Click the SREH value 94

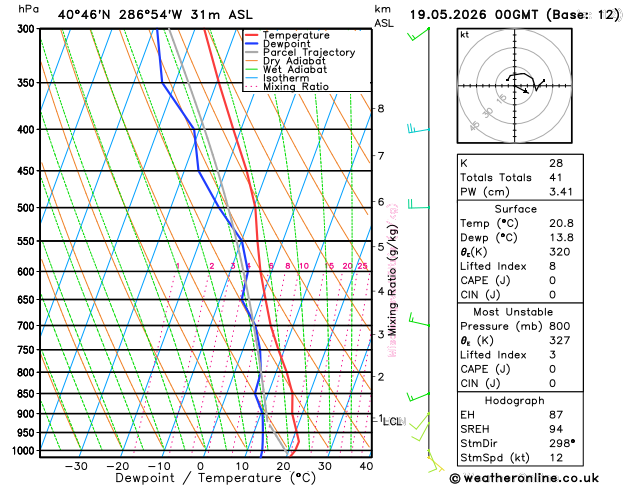click(556, 429)
